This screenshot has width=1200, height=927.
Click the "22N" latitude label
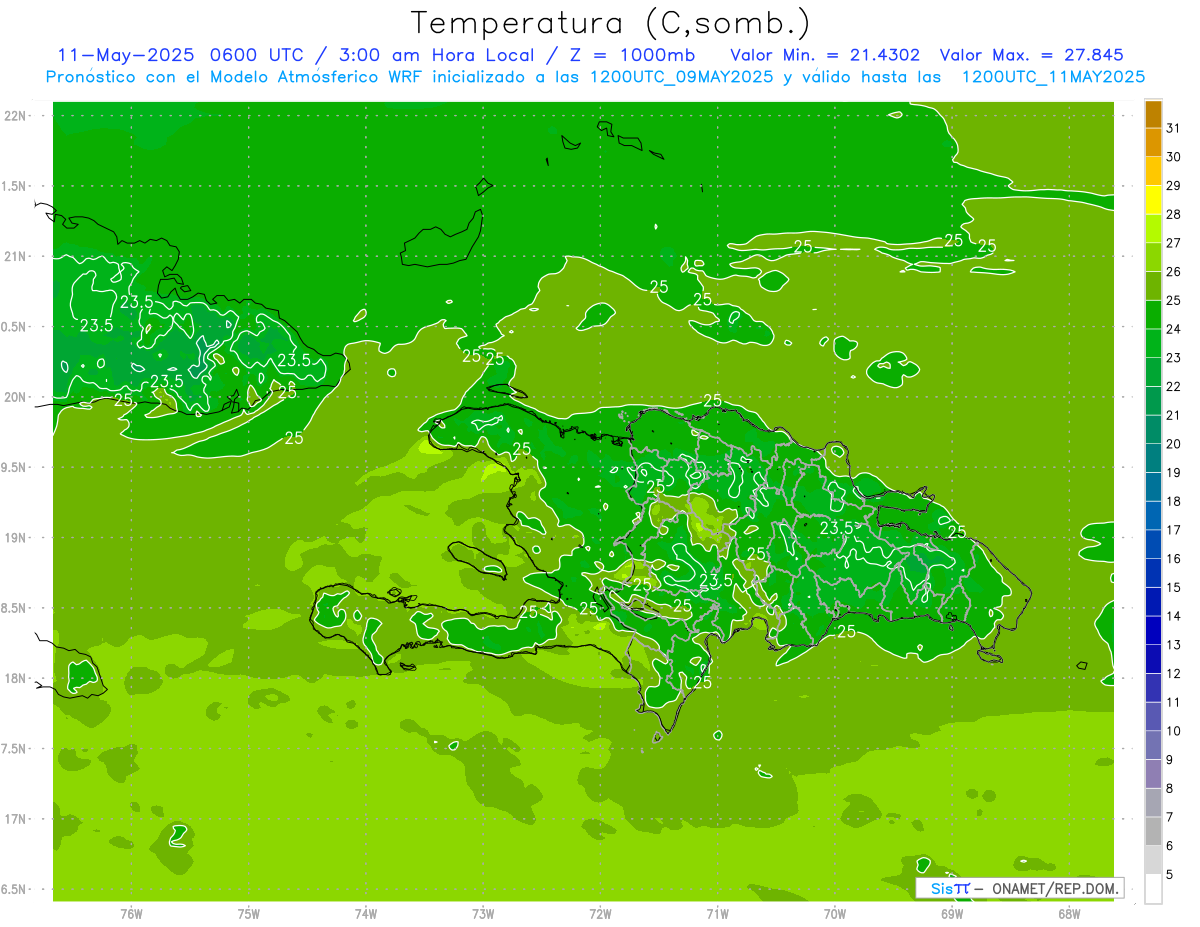coord(15,116)
